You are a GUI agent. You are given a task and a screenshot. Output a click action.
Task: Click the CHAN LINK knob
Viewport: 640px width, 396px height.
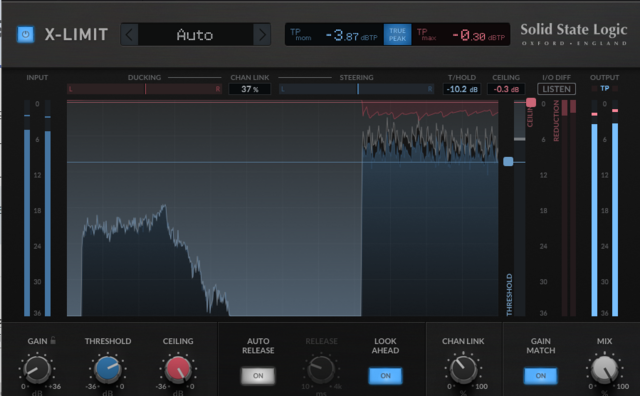coord(463,369)
